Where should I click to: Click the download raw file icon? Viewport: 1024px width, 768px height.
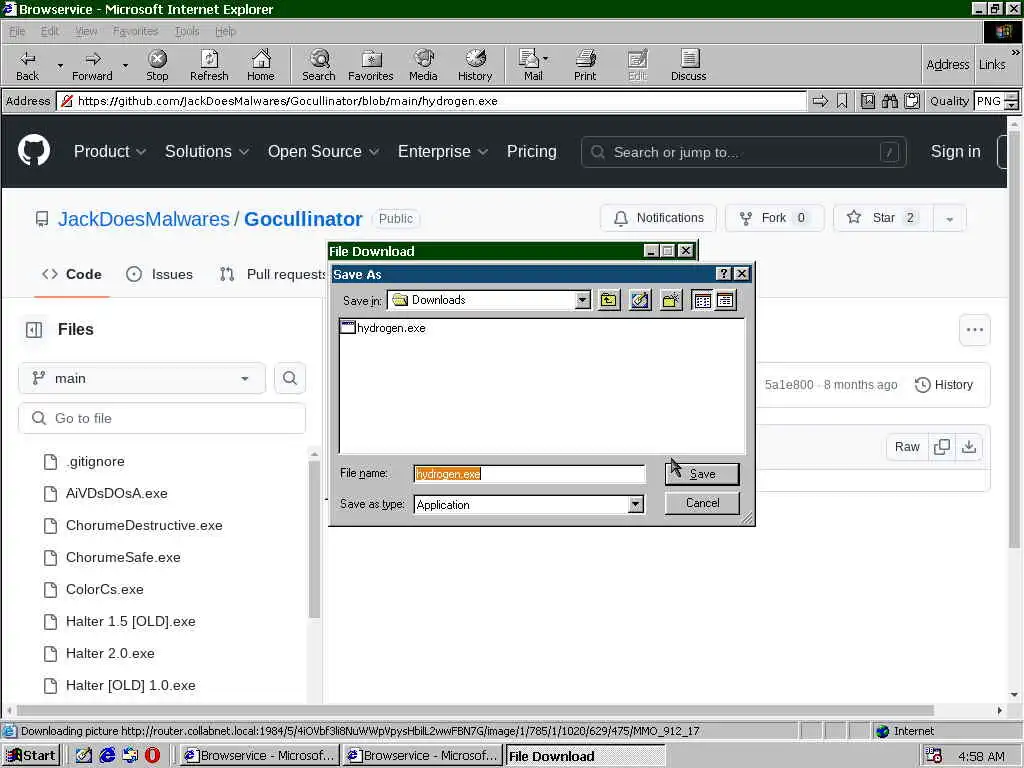coord(969,447)
